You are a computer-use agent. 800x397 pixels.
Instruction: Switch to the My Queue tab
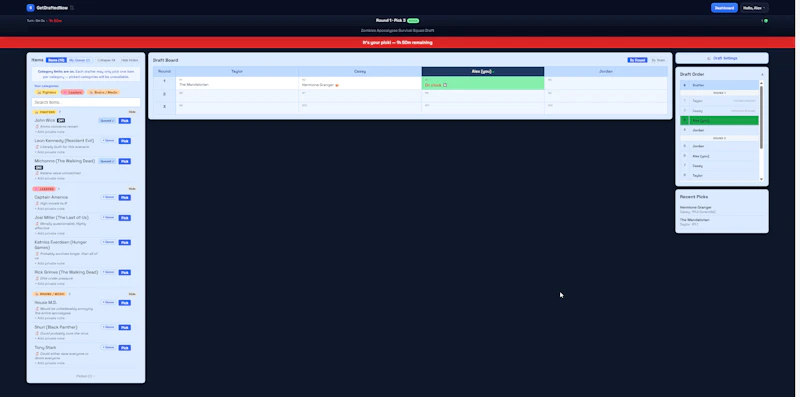pos(80,60)
